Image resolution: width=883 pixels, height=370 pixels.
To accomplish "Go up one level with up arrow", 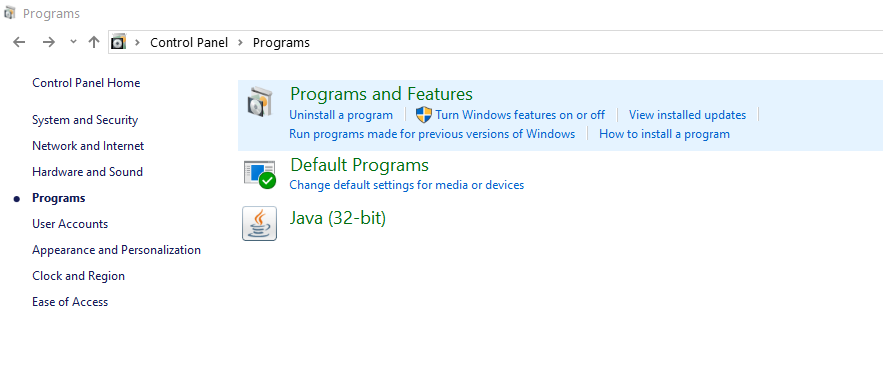I will 94,42.
